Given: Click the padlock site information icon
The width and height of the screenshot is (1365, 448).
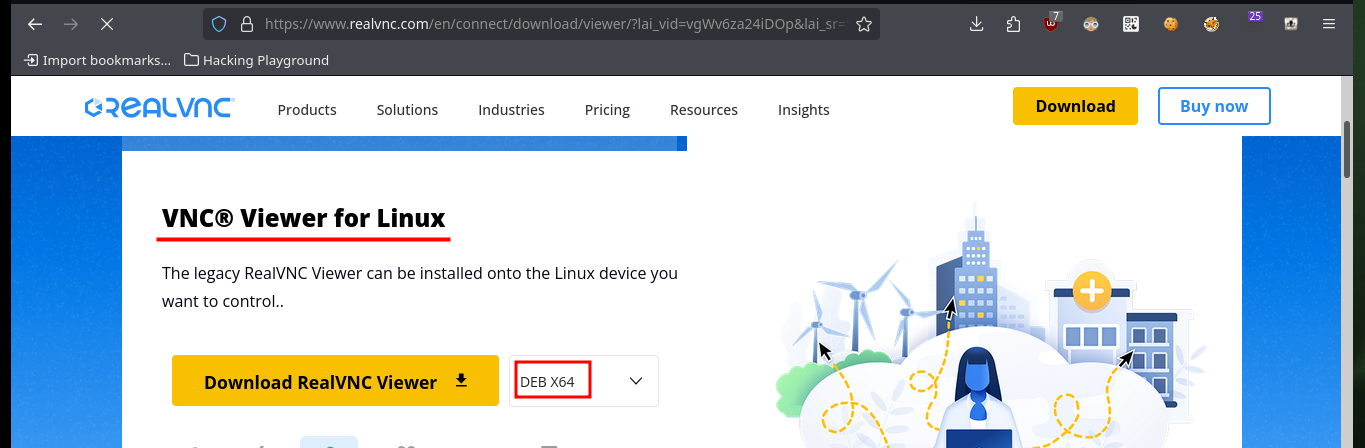Looking at the screenshot, I should (x=246, y=24).
